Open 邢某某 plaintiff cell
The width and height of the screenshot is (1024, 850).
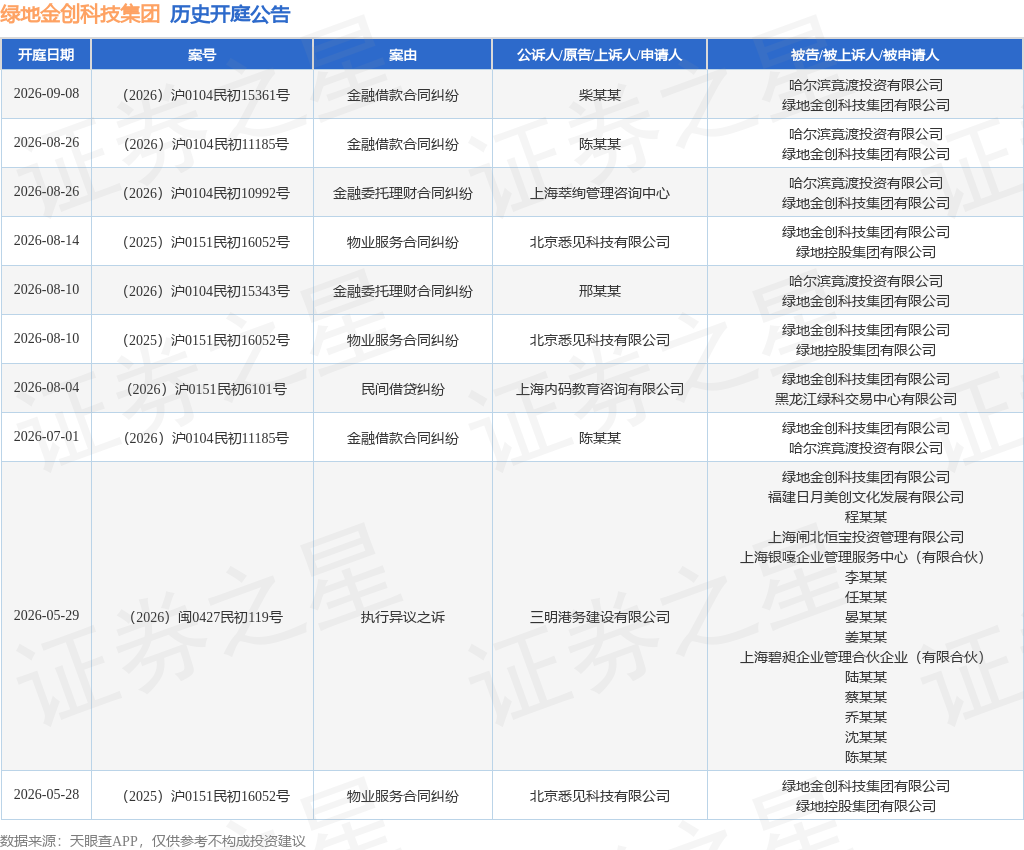pyautogui.click(x=600, y=291)
